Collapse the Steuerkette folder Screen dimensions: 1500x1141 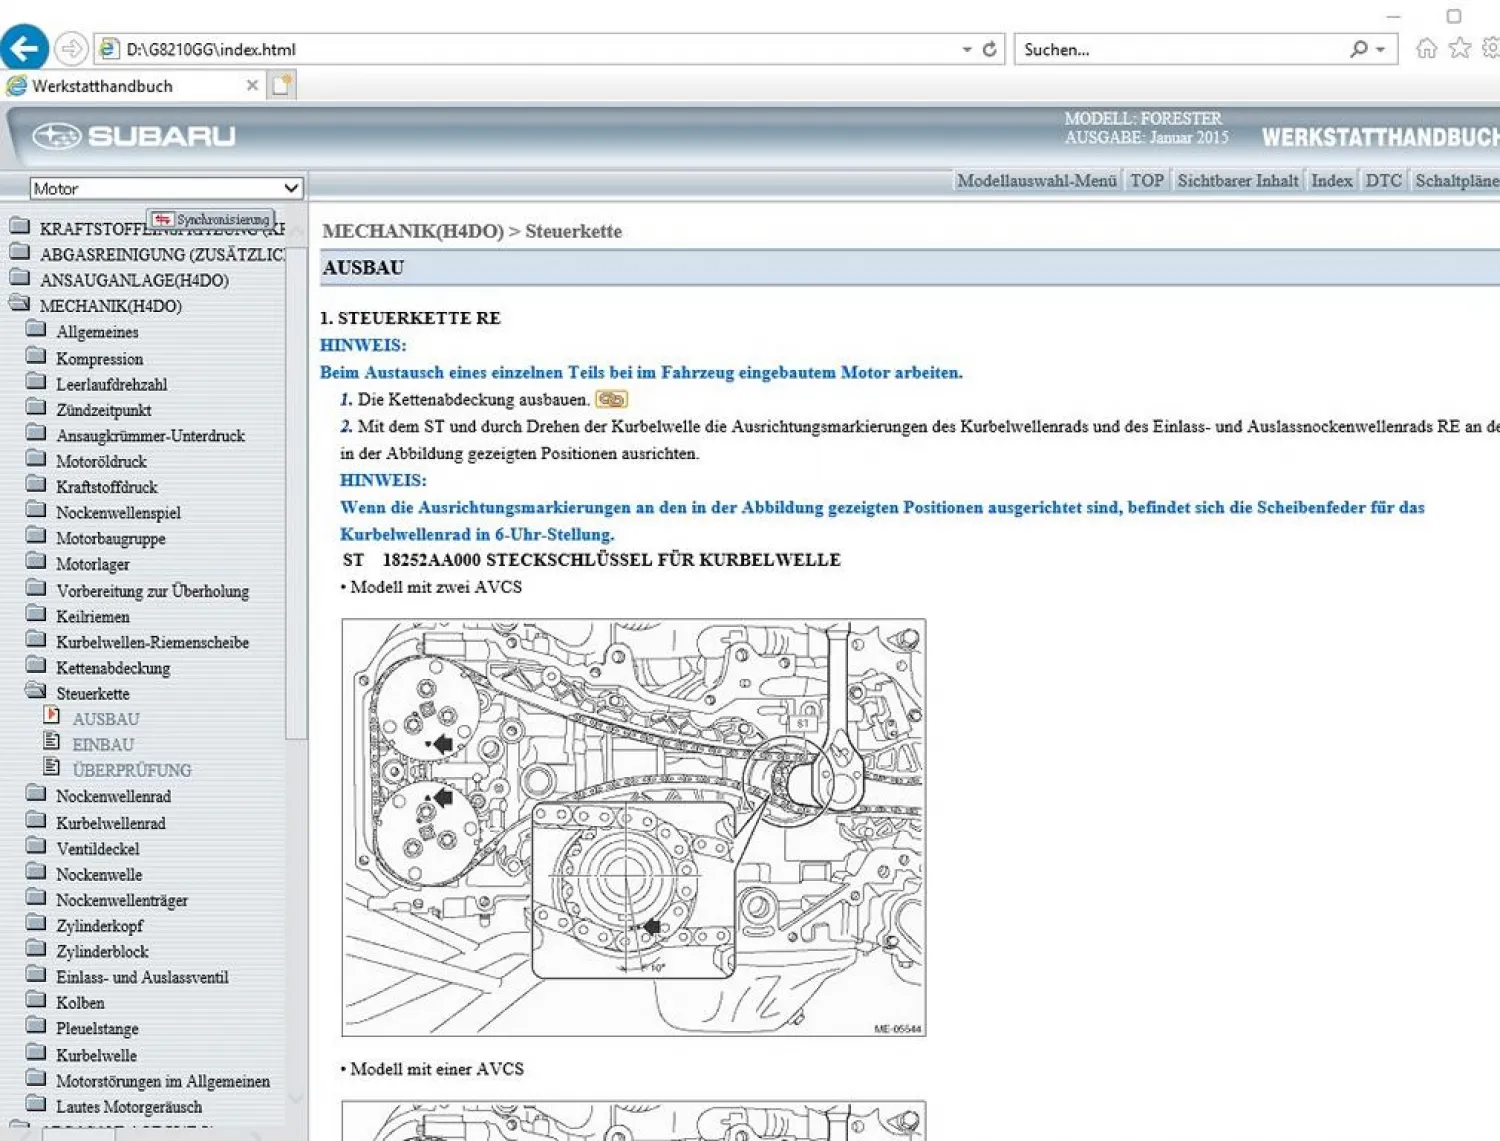point(36,691)
